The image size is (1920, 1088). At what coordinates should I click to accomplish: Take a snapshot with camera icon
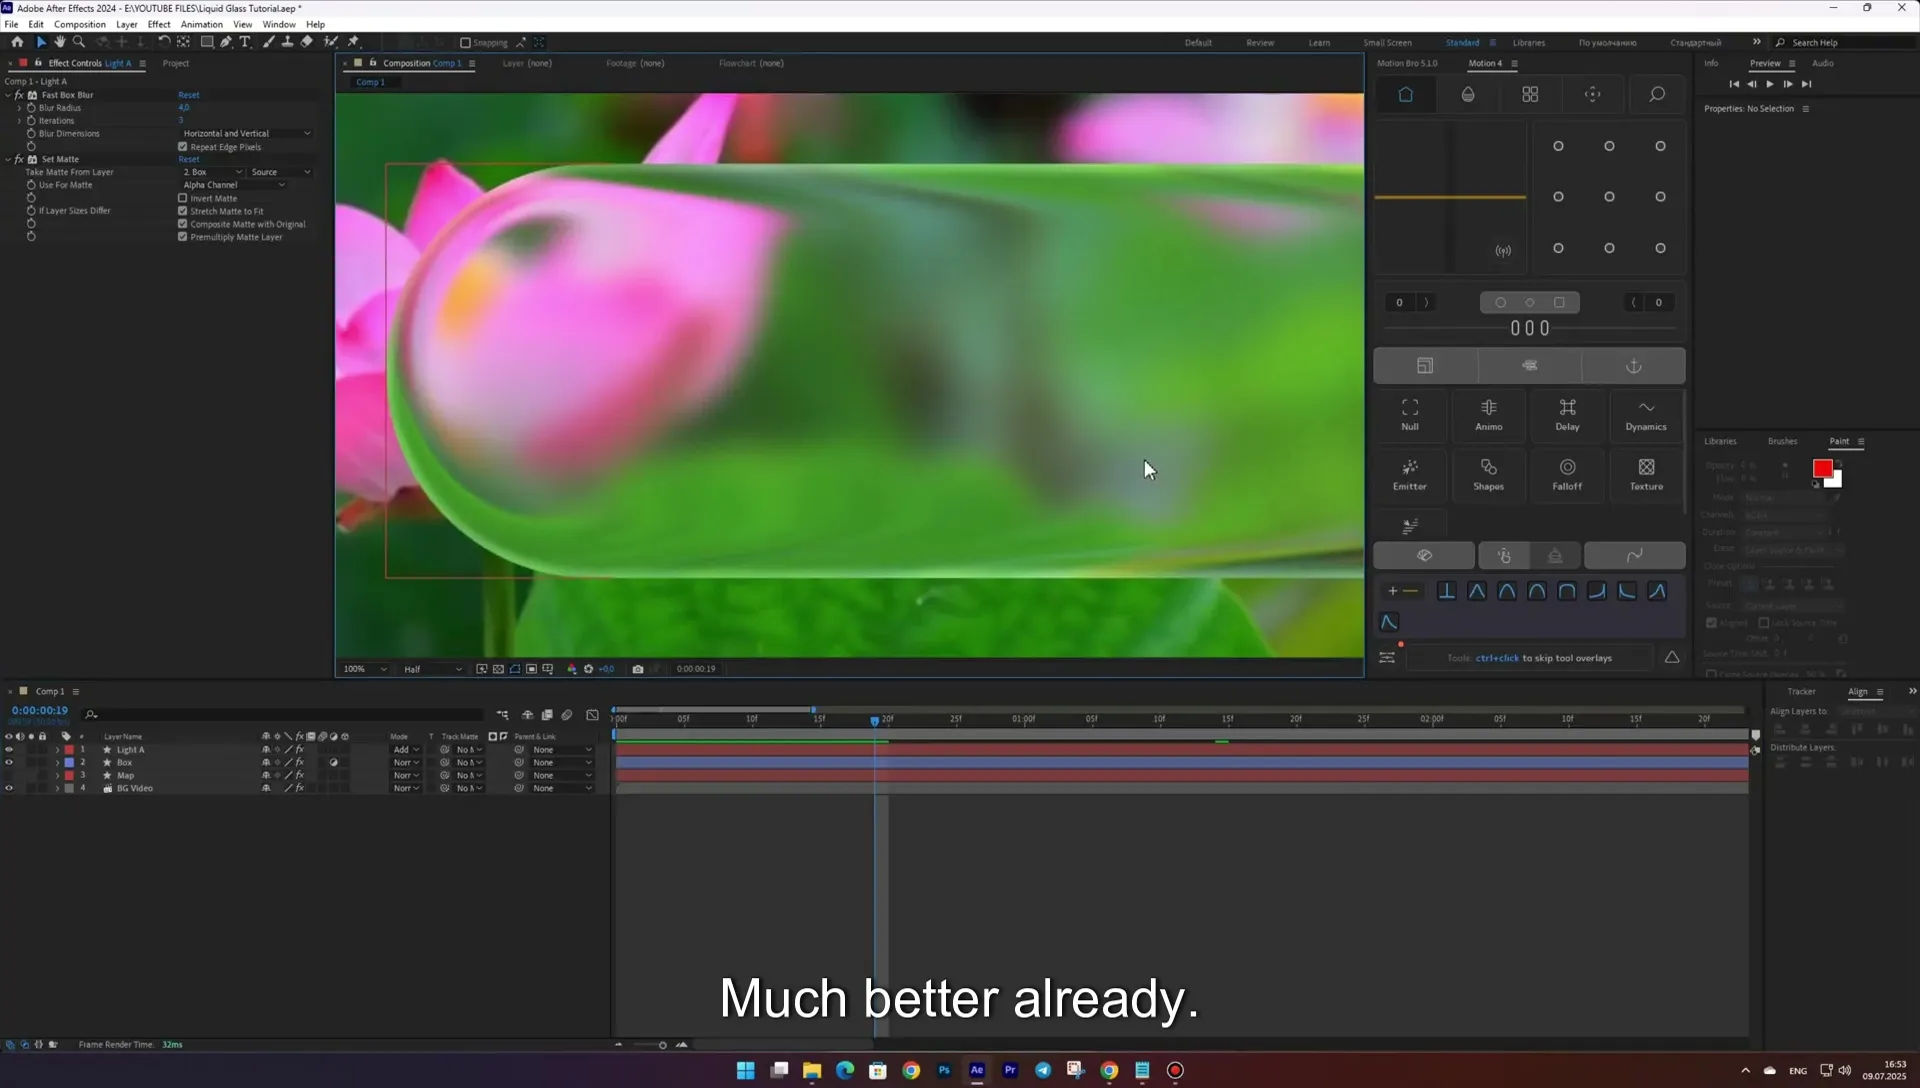(x=638, y=669)
